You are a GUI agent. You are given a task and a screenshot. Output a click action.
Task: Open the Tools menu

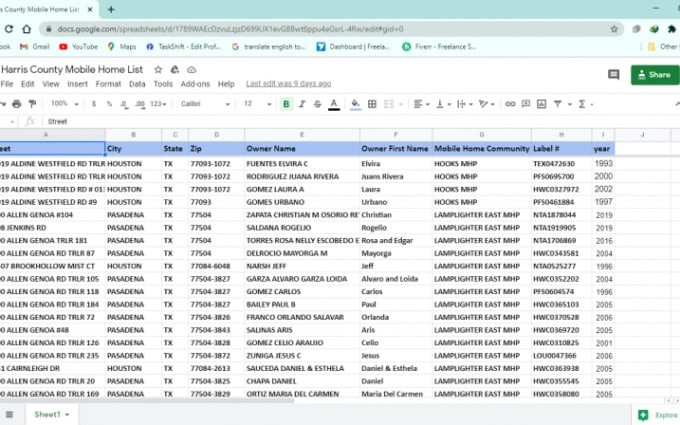(x=163, y=84)
